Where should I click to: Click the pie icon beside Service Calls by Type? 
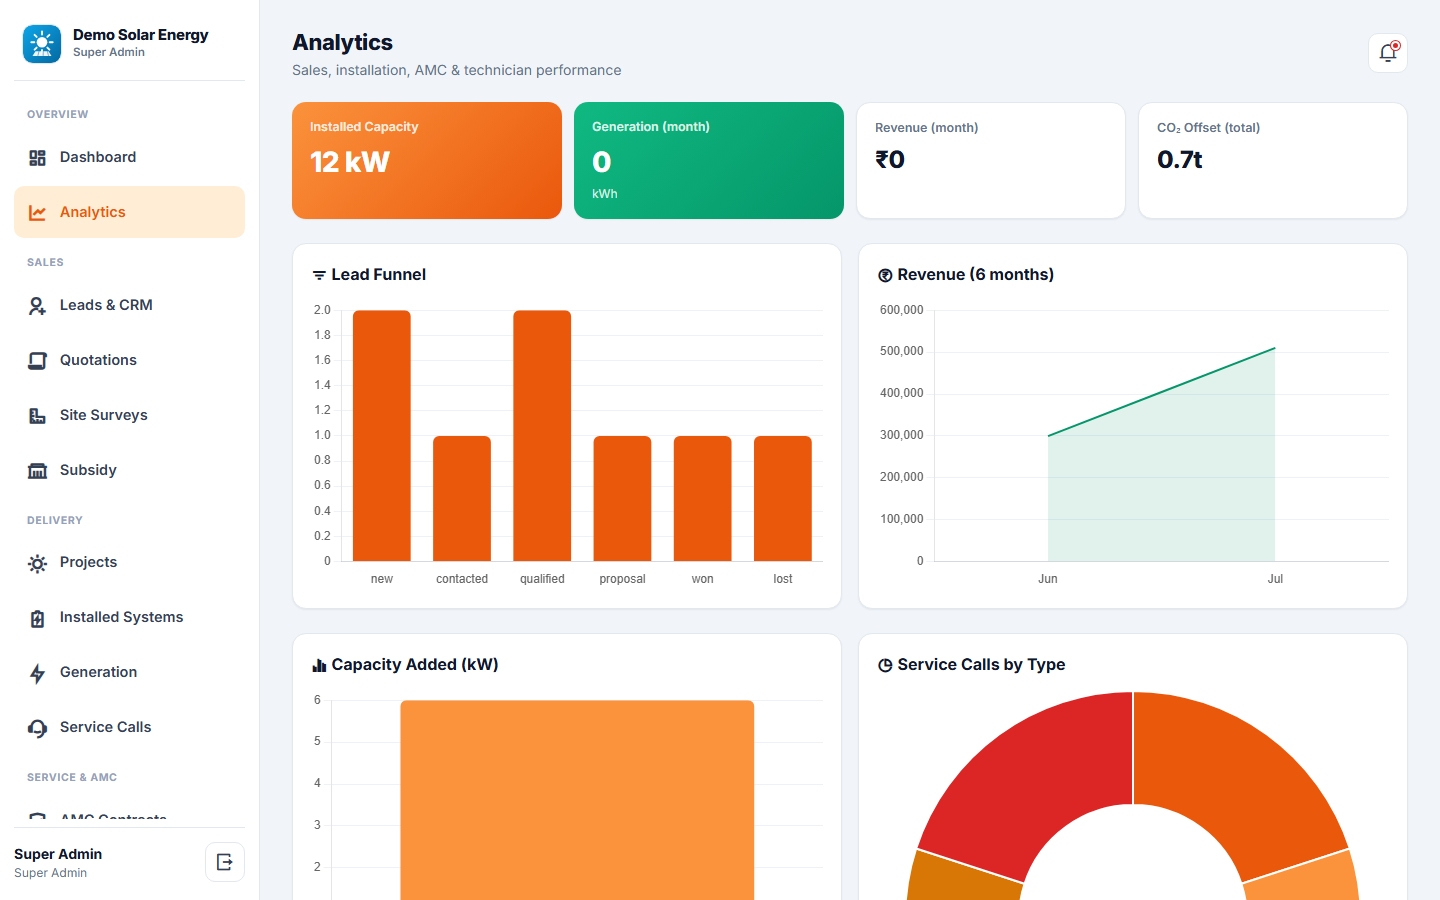885,665
